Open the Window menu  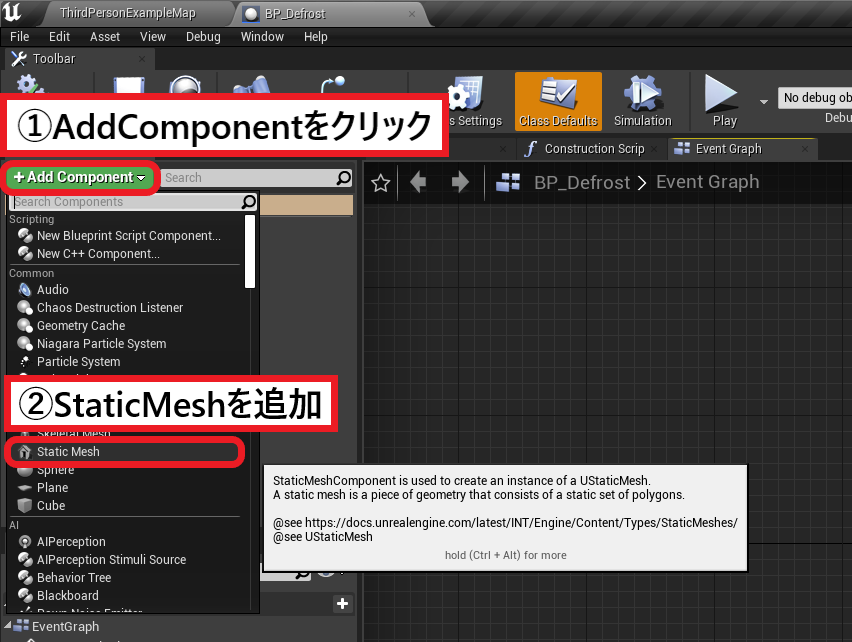click(x=262, y=36)
